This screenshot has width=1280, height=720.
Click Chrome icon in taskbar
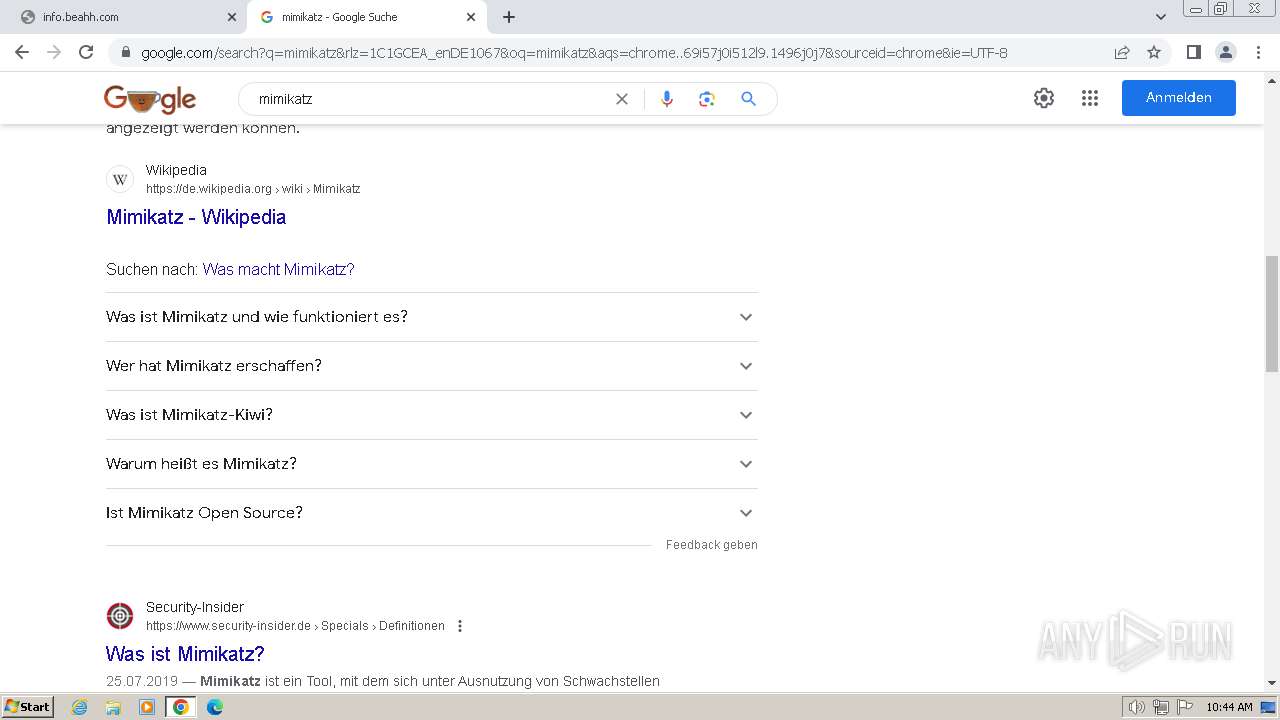[181, 707]
